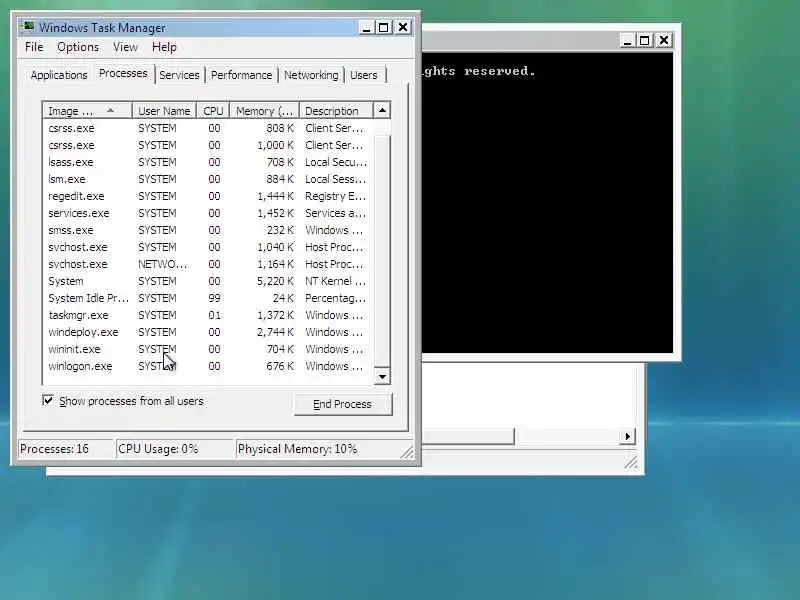This screenshot has width=800, height=600.
Task: Select the System process row
Action: pos(208,281)
